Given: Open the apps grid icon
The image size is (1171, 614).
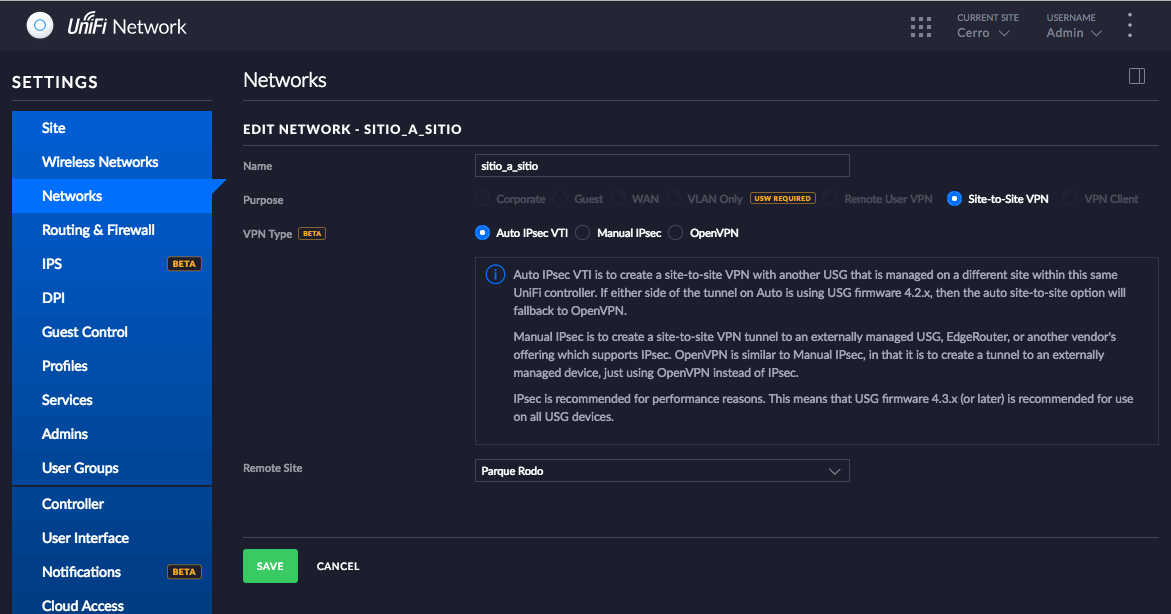Looking at the screenshot, I should [x=920, y=27].
